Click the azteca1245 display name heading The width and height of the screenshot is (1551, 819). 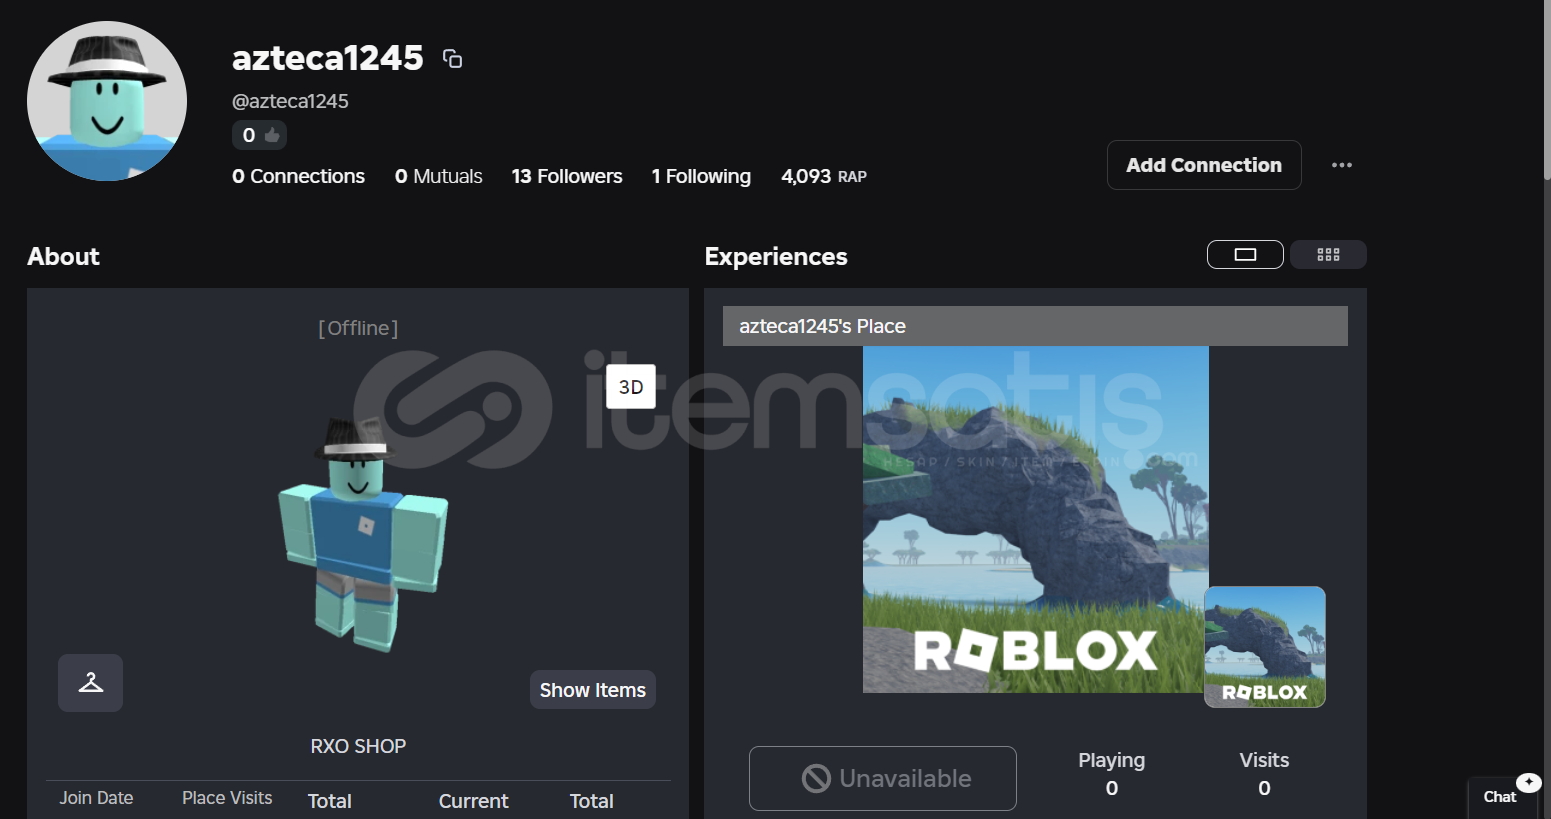pyautogui.click(x=328, y=58)
